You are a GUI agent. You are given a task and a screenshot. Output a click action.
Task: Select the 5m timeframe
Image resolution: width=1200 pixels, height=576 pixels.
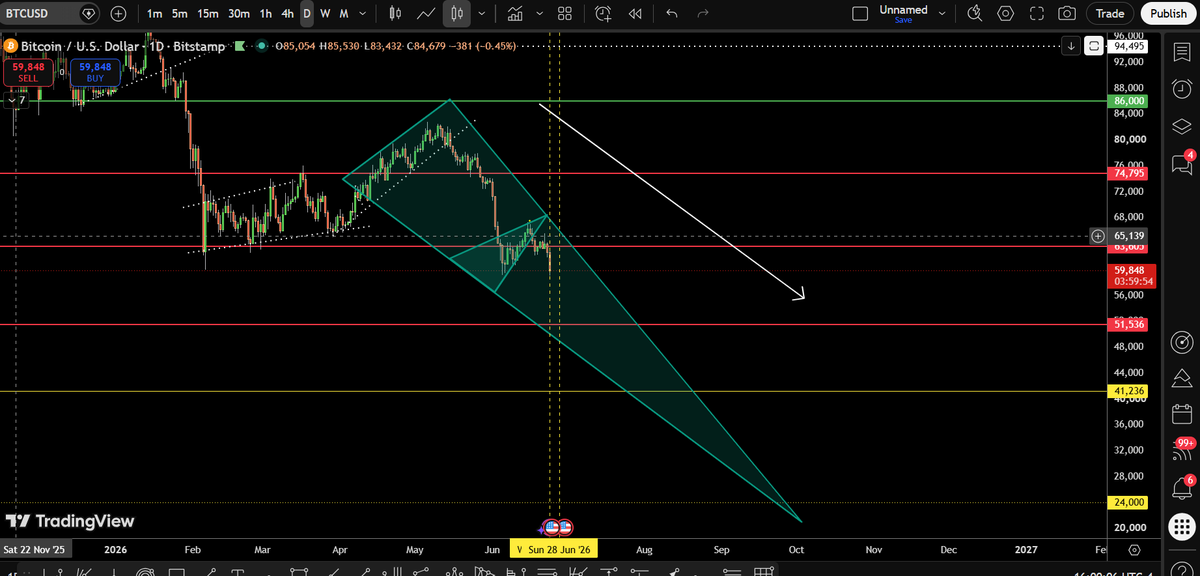[x=179, y=14]
